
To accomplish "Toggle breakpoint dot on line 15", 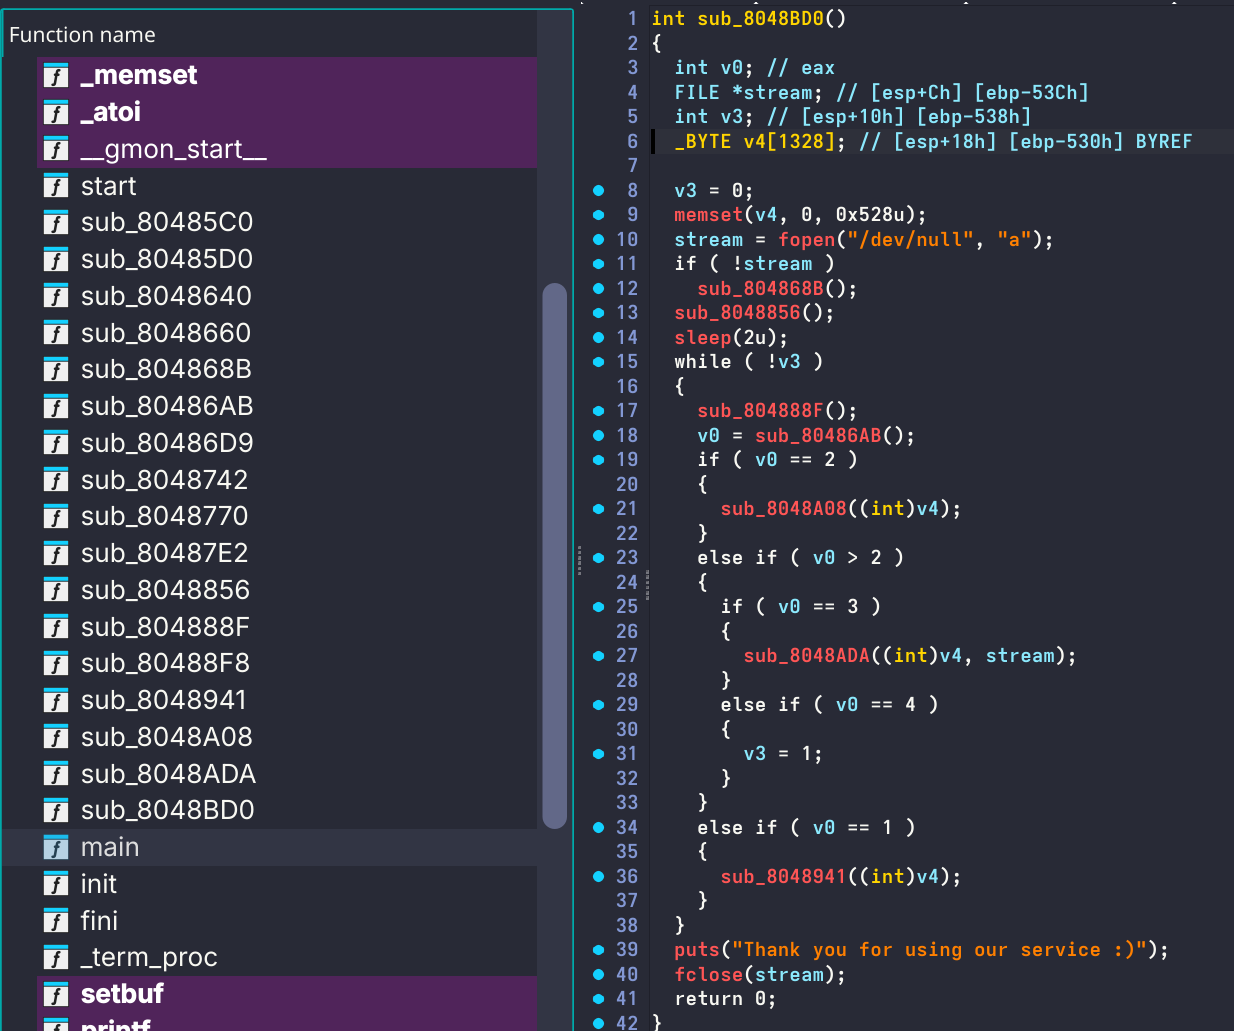I will coord(598,362).
